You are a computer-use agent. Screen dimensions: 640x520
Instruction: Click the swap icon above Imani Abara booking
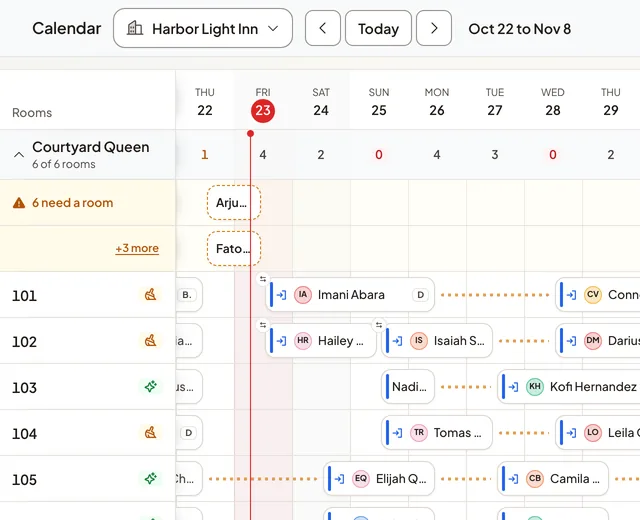pos(263,279)
